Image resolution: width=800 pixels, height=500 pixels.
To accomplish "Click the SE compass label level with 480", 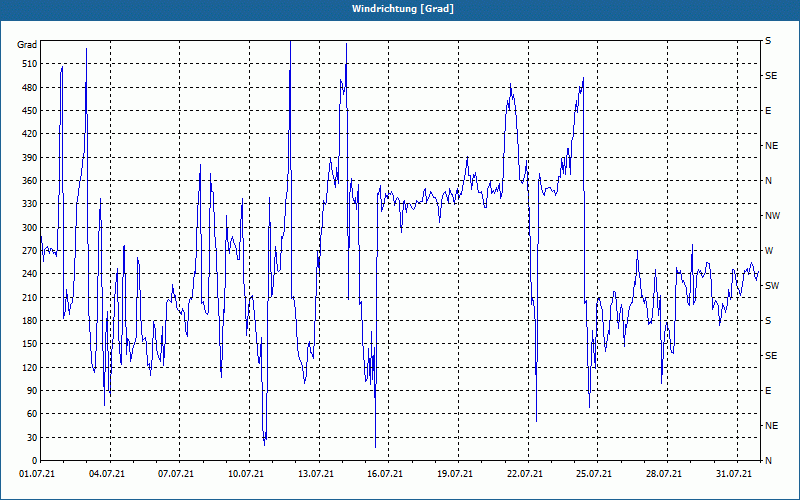I will tap(771, 76).
